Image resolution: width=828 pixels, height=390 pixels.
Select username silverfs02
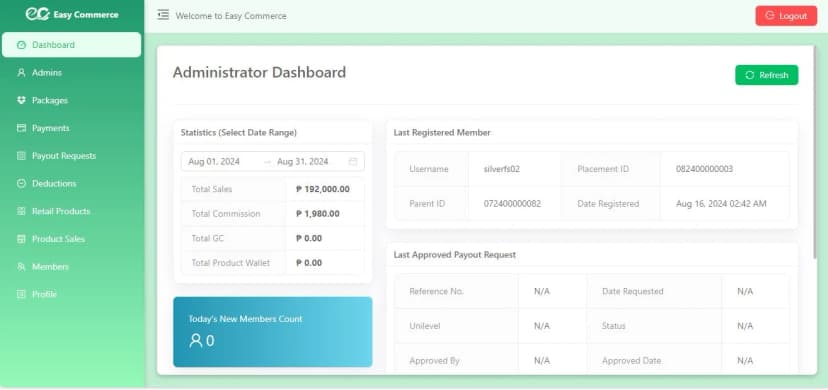coord(502,169)
